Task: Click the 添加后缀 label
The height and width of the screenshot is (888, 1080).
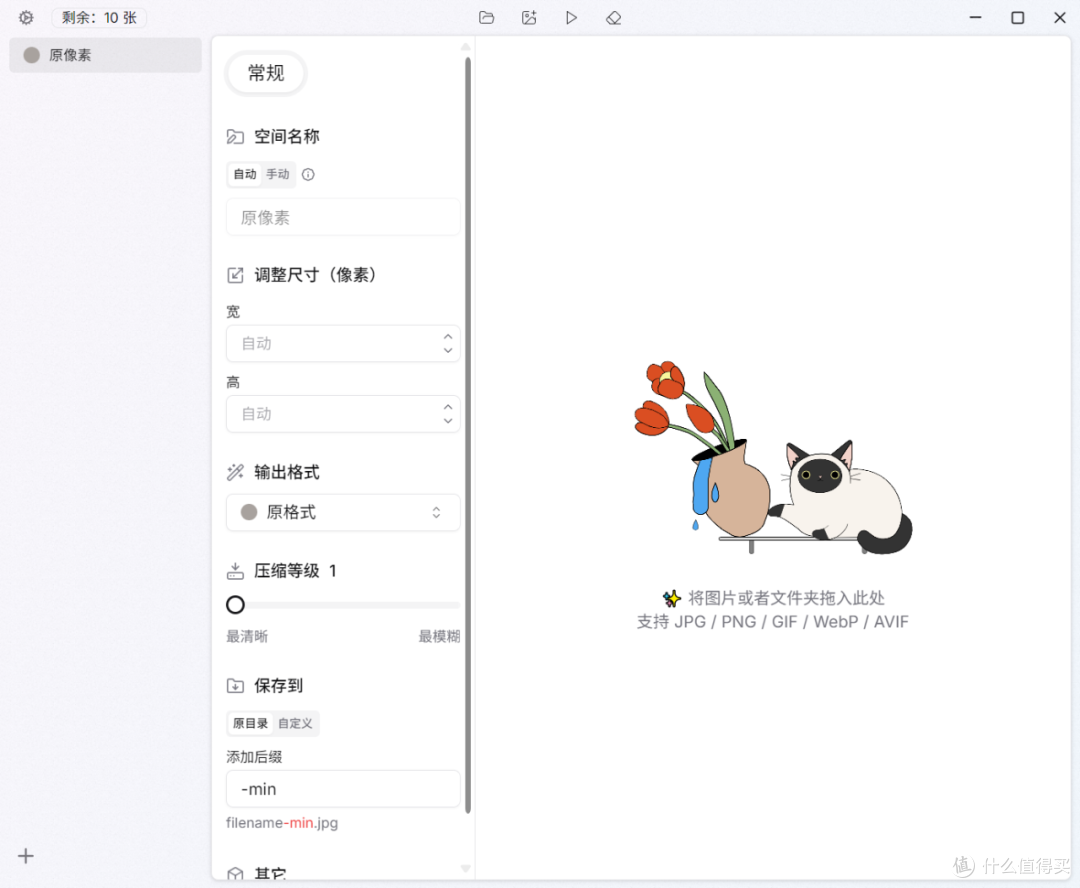Action: point(254,756)
